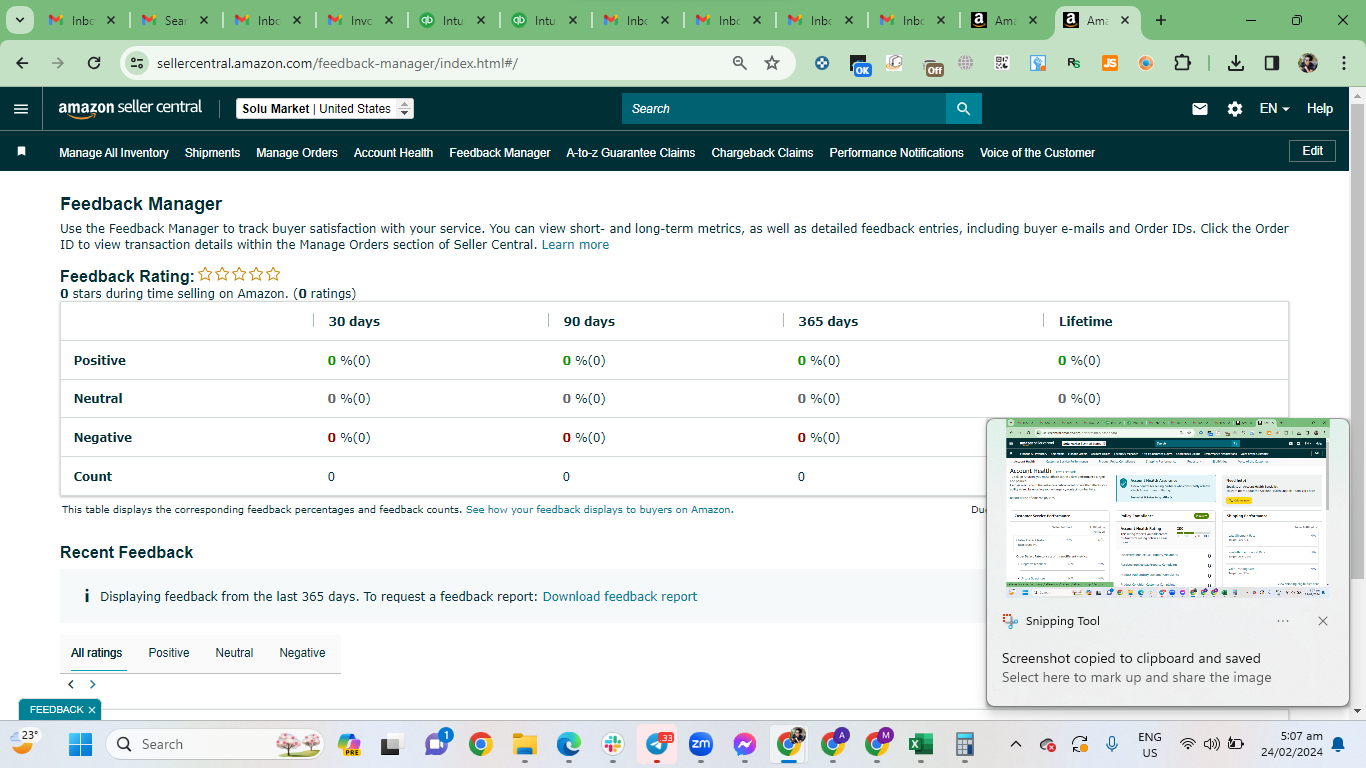Click the 365 days column header

pos(828,322)
